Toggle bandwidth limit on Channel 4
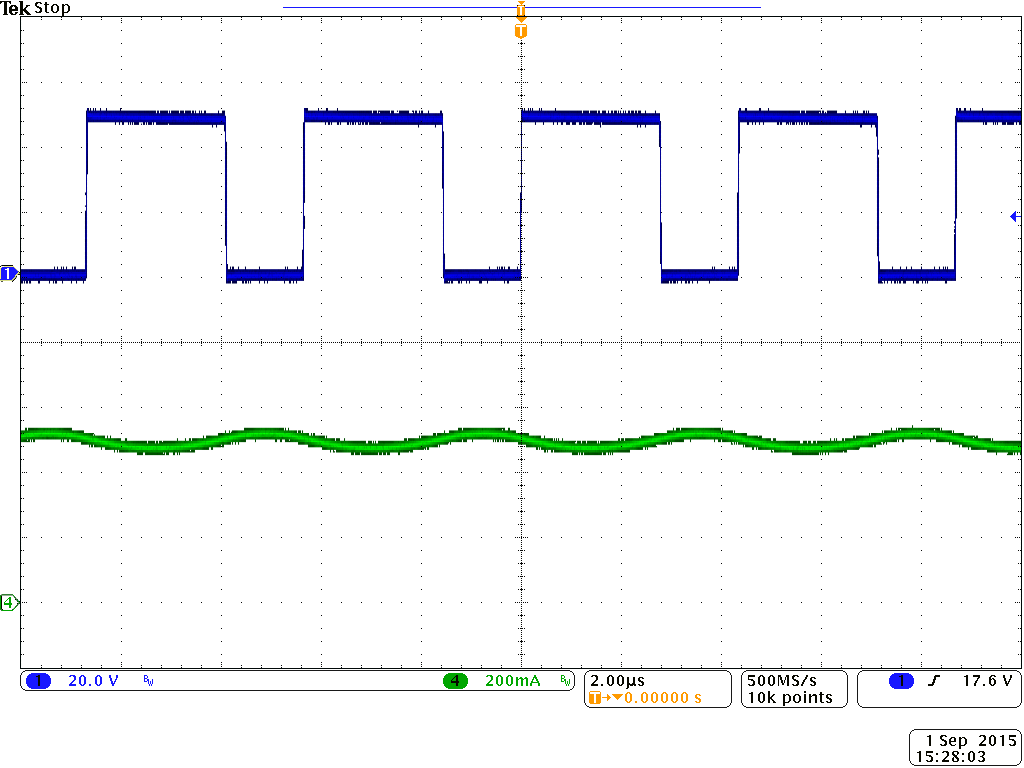The height and width of the screenshot is (768, 1024). [x=565, y=680]
